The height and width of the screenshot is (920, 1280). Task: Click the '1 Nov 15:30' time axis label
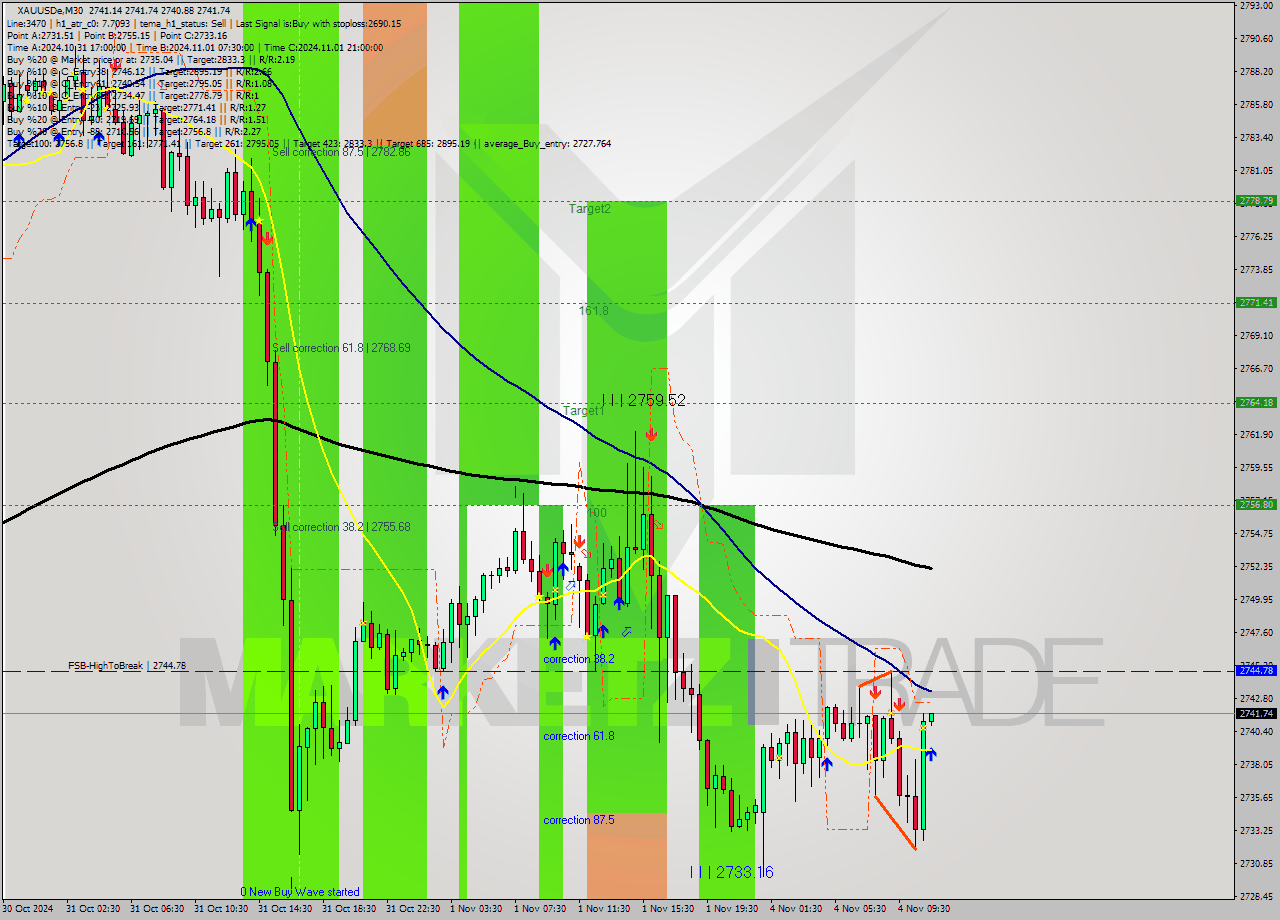click(x=668, y=909)
